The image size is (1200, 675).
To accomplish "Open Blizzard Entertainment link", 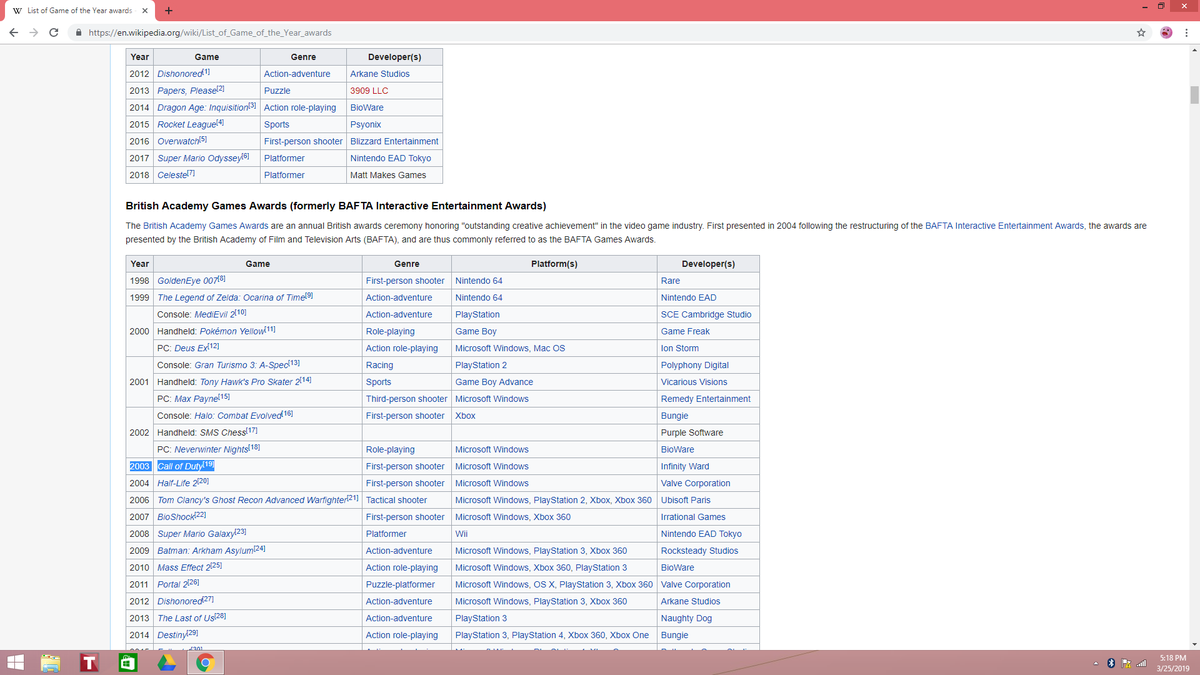I will click(x=394, y=142).
